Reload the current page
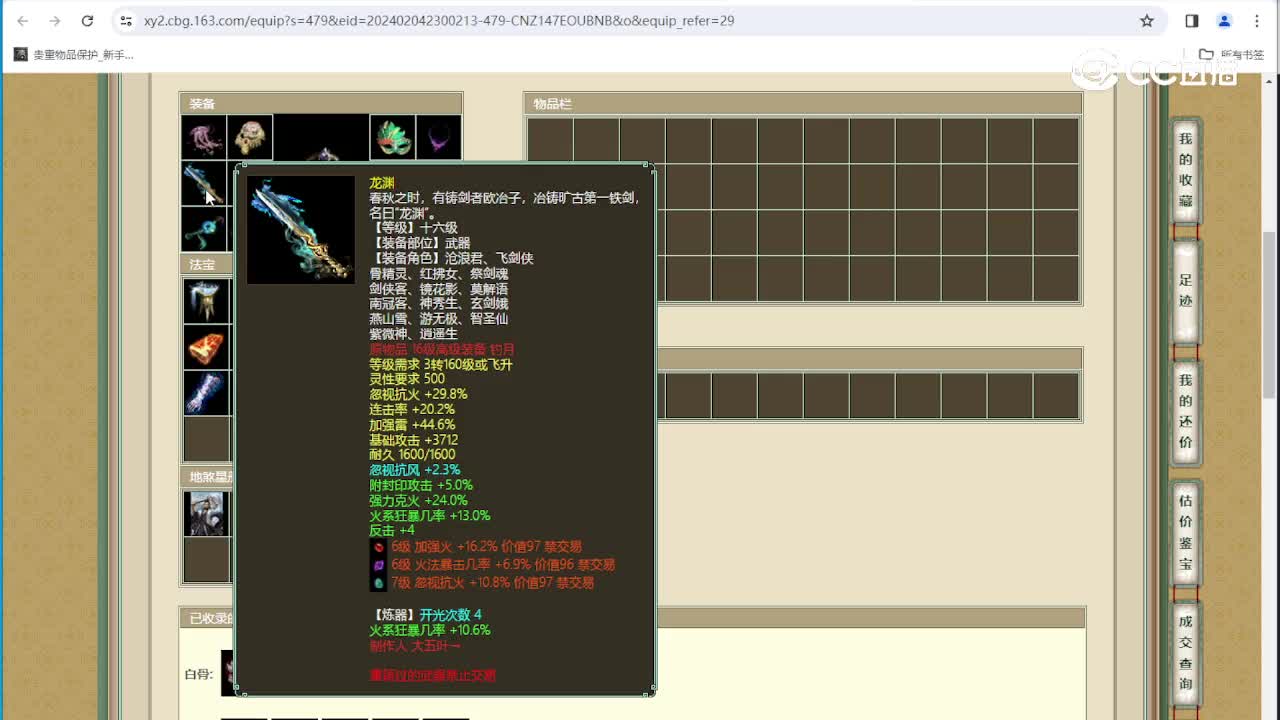The width and height of the screenshot is (1280, 720). tap(87, 20)
